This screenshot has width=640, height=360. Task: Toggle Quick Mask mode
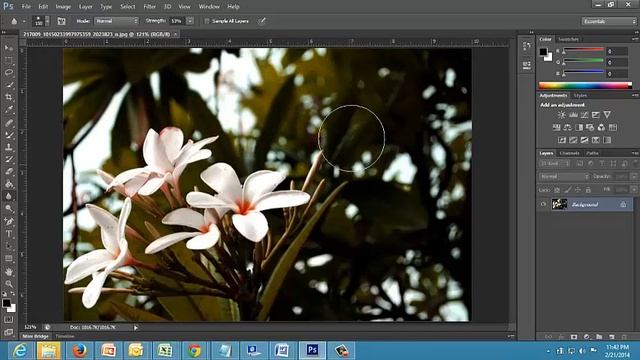(9, 320)
